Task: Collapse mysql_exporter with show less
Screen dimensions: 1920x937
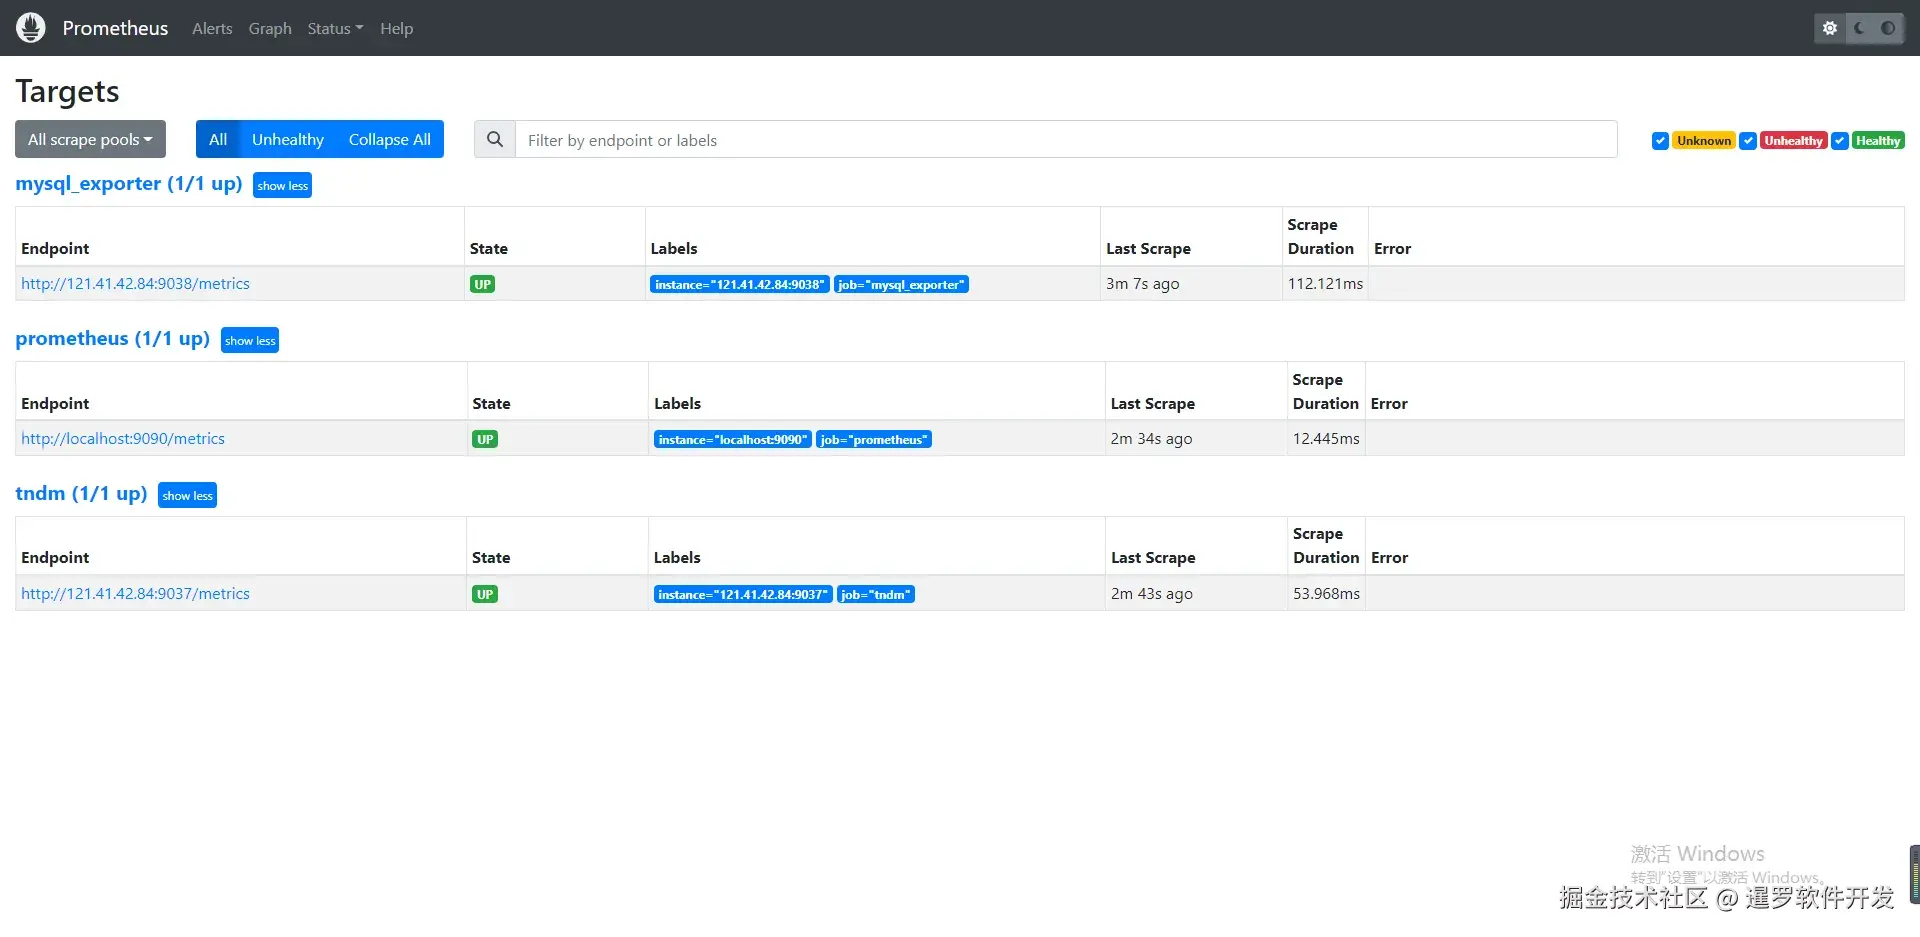Action: tap(282, 186)
